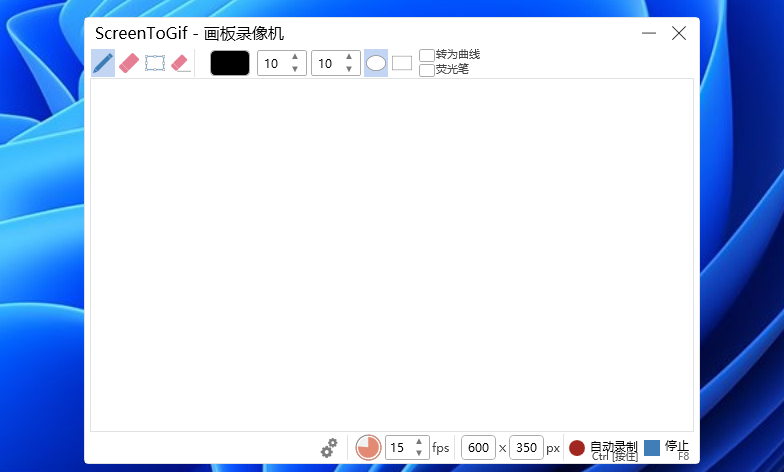Viewport: 784px width, 472px height.
Task: Click the 自动录制 auto record button
Action: [604, 448]
